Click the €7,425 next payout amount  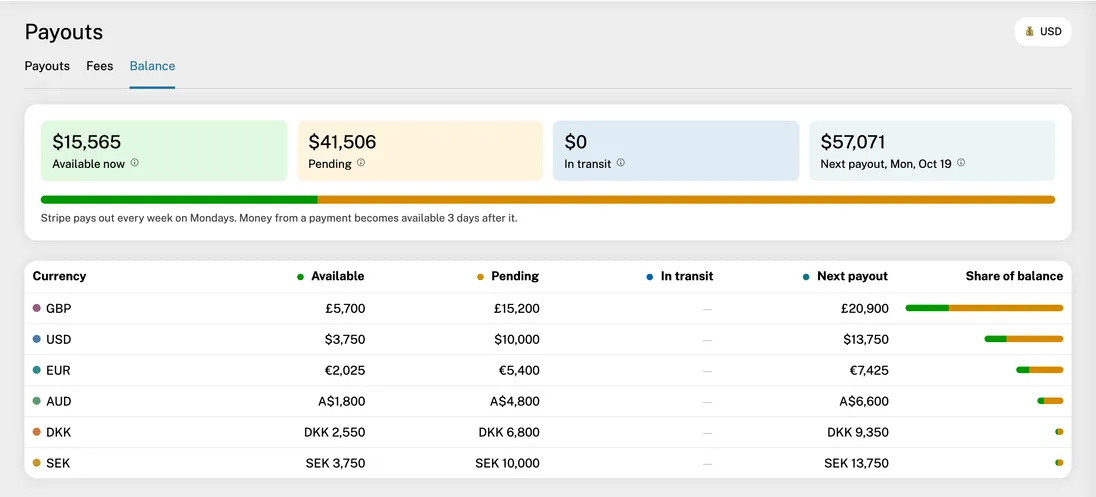click(869, 370)
